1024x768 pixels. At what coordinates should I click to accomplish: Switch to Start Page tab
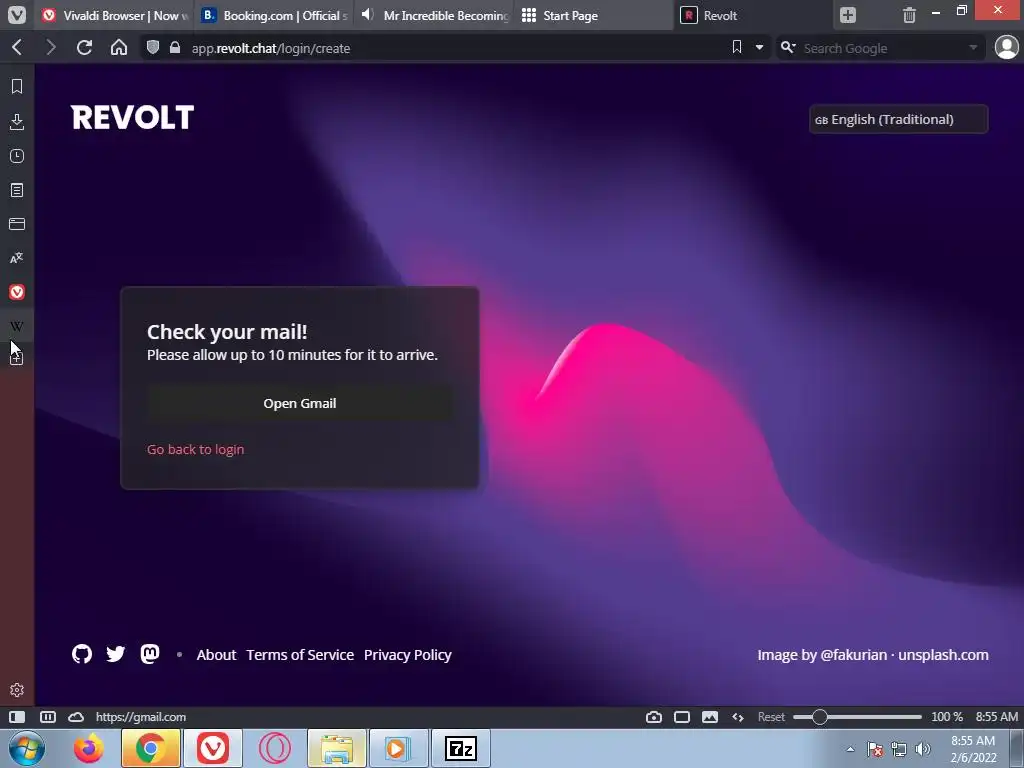[x=593, y=15]
